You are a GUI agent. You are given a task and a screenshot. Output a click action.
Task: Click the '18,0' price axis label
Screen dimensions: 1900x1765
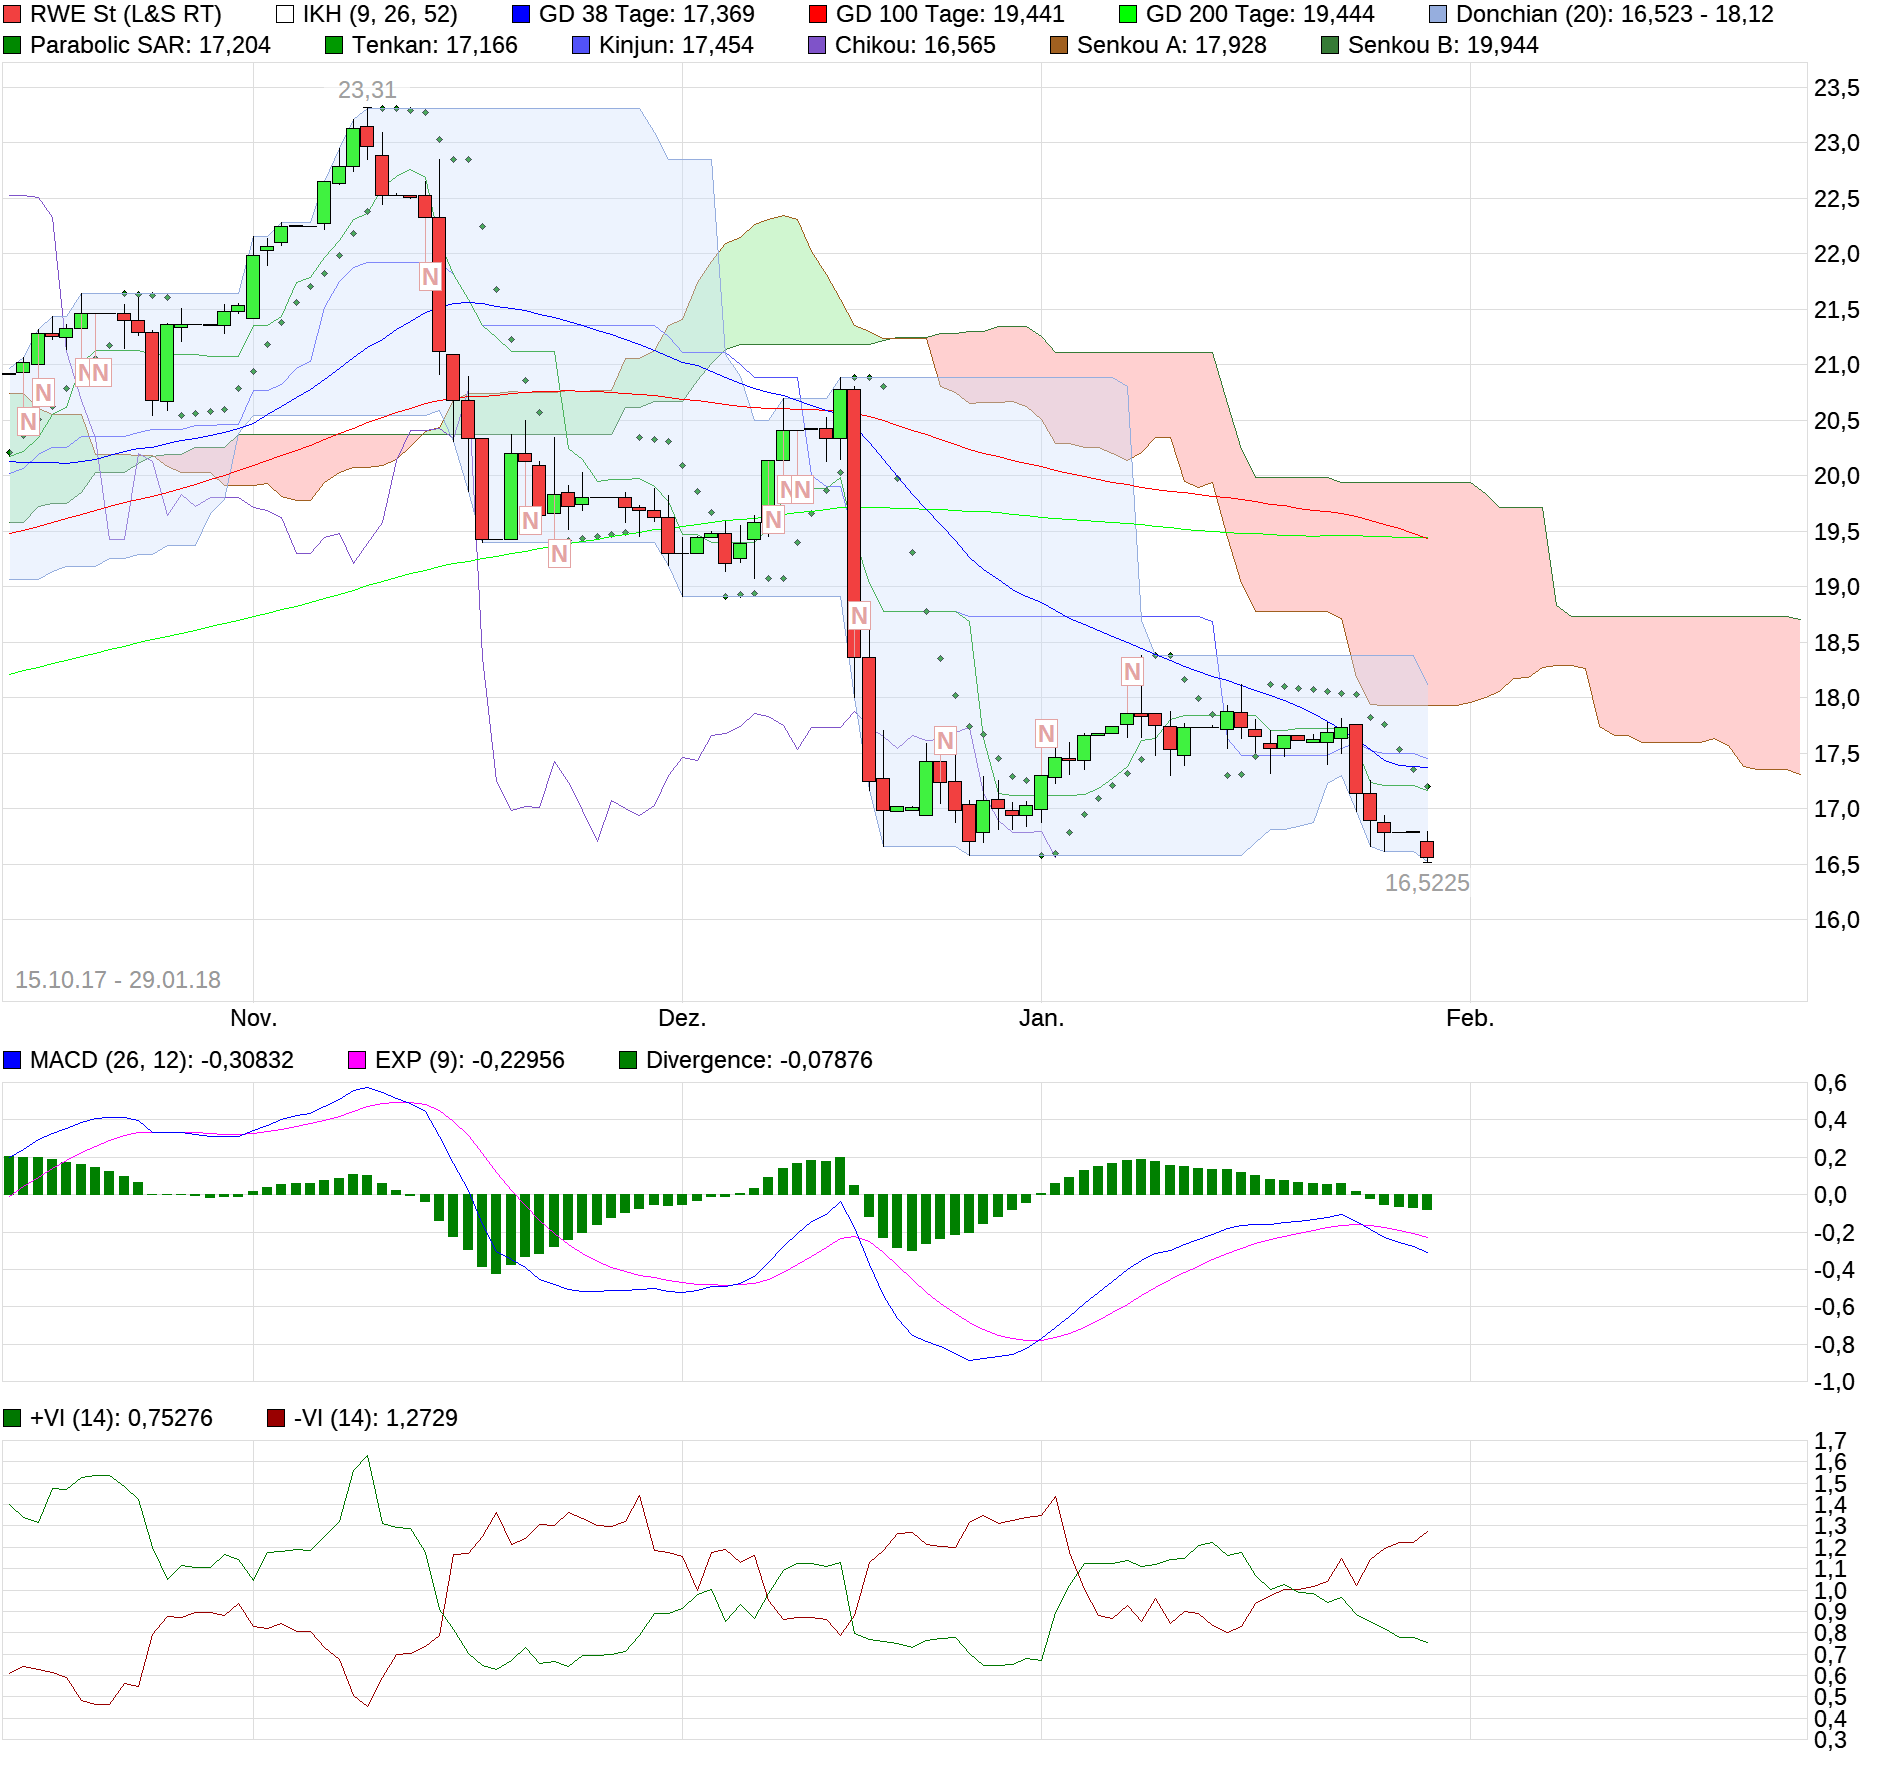point(1836,698)
